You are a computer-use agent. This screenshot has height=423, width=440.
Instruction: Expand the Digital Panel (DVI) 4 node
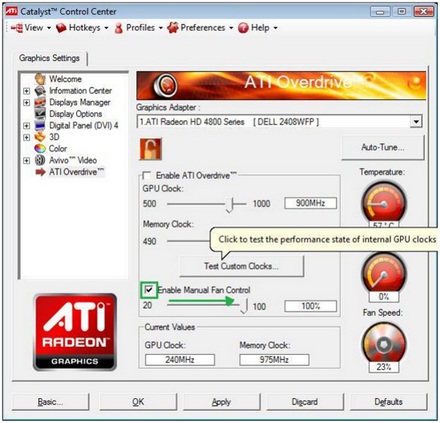(27, 126)
